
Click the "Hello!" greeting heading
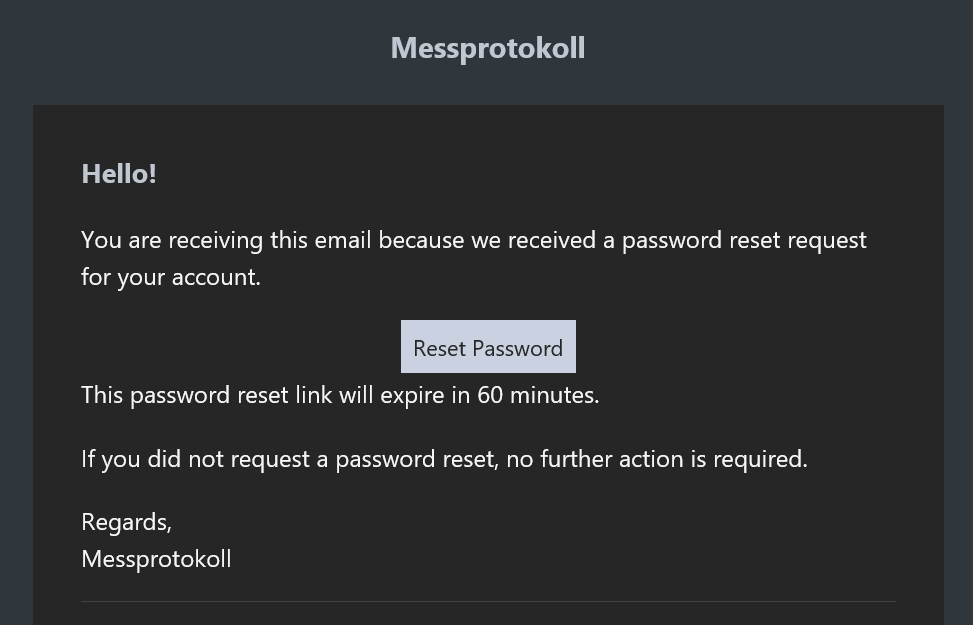(119, 173)
